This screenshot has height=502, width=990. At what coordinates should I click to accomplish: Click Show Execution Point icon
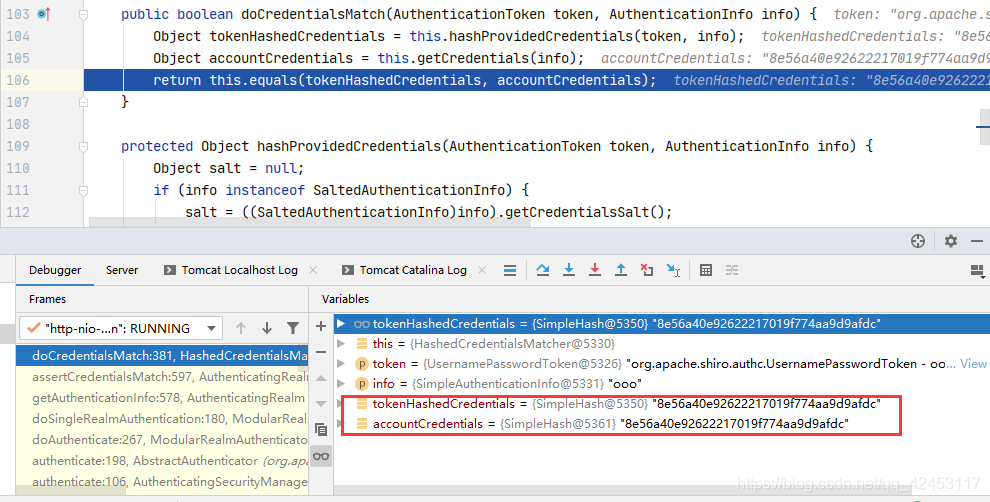pos(510,270)
